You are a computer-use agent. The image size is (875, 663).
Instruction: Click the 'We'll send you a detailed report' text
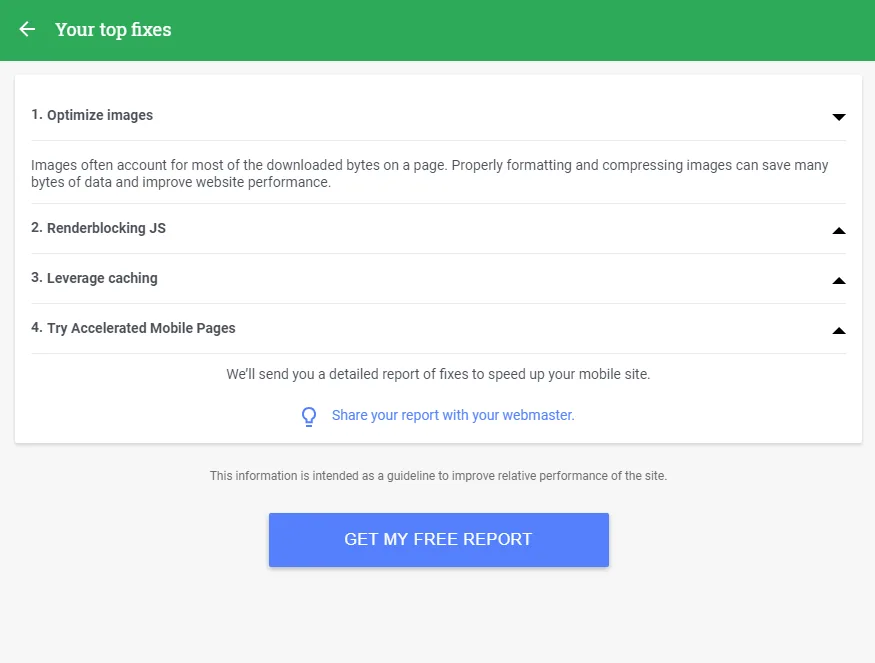coord(438,374)
